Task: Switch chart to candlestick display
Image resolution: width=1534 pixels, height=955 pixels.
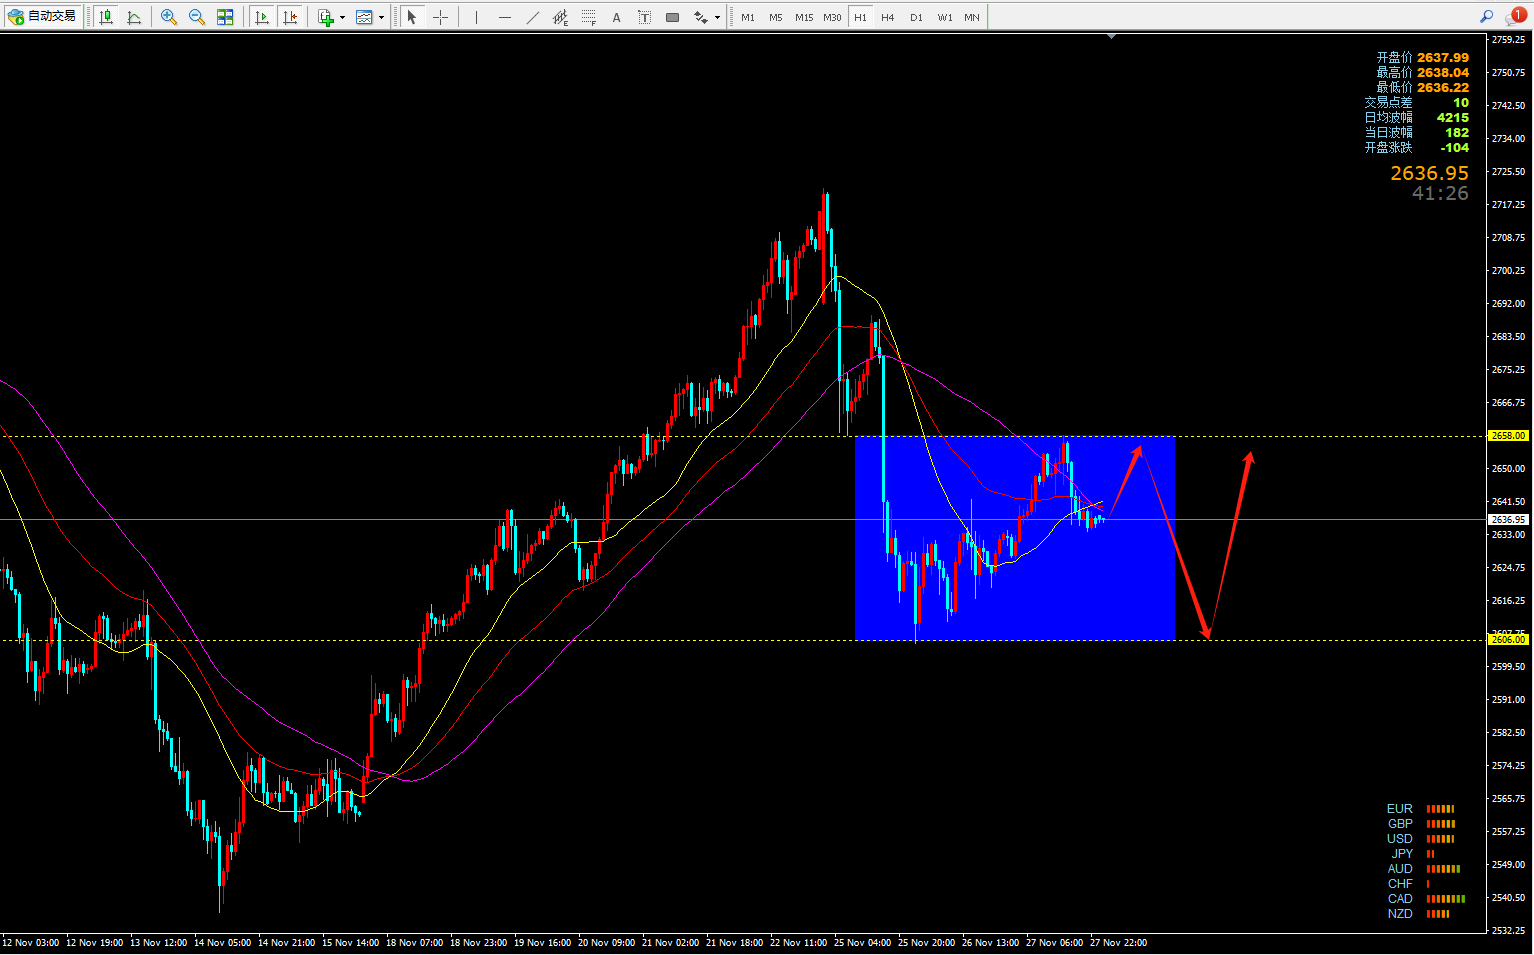Action: pyautogui.click(x=106, y=17)
